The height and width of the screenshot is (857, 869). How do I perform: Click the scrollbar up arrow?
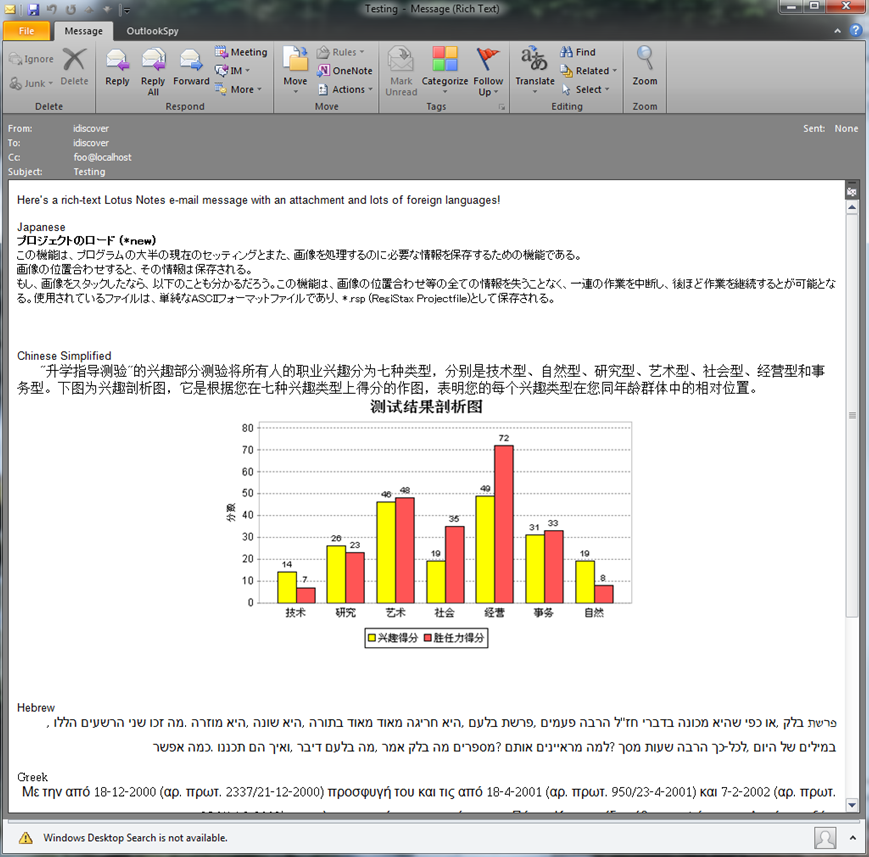pyautogui.click(x=852, y=208)
